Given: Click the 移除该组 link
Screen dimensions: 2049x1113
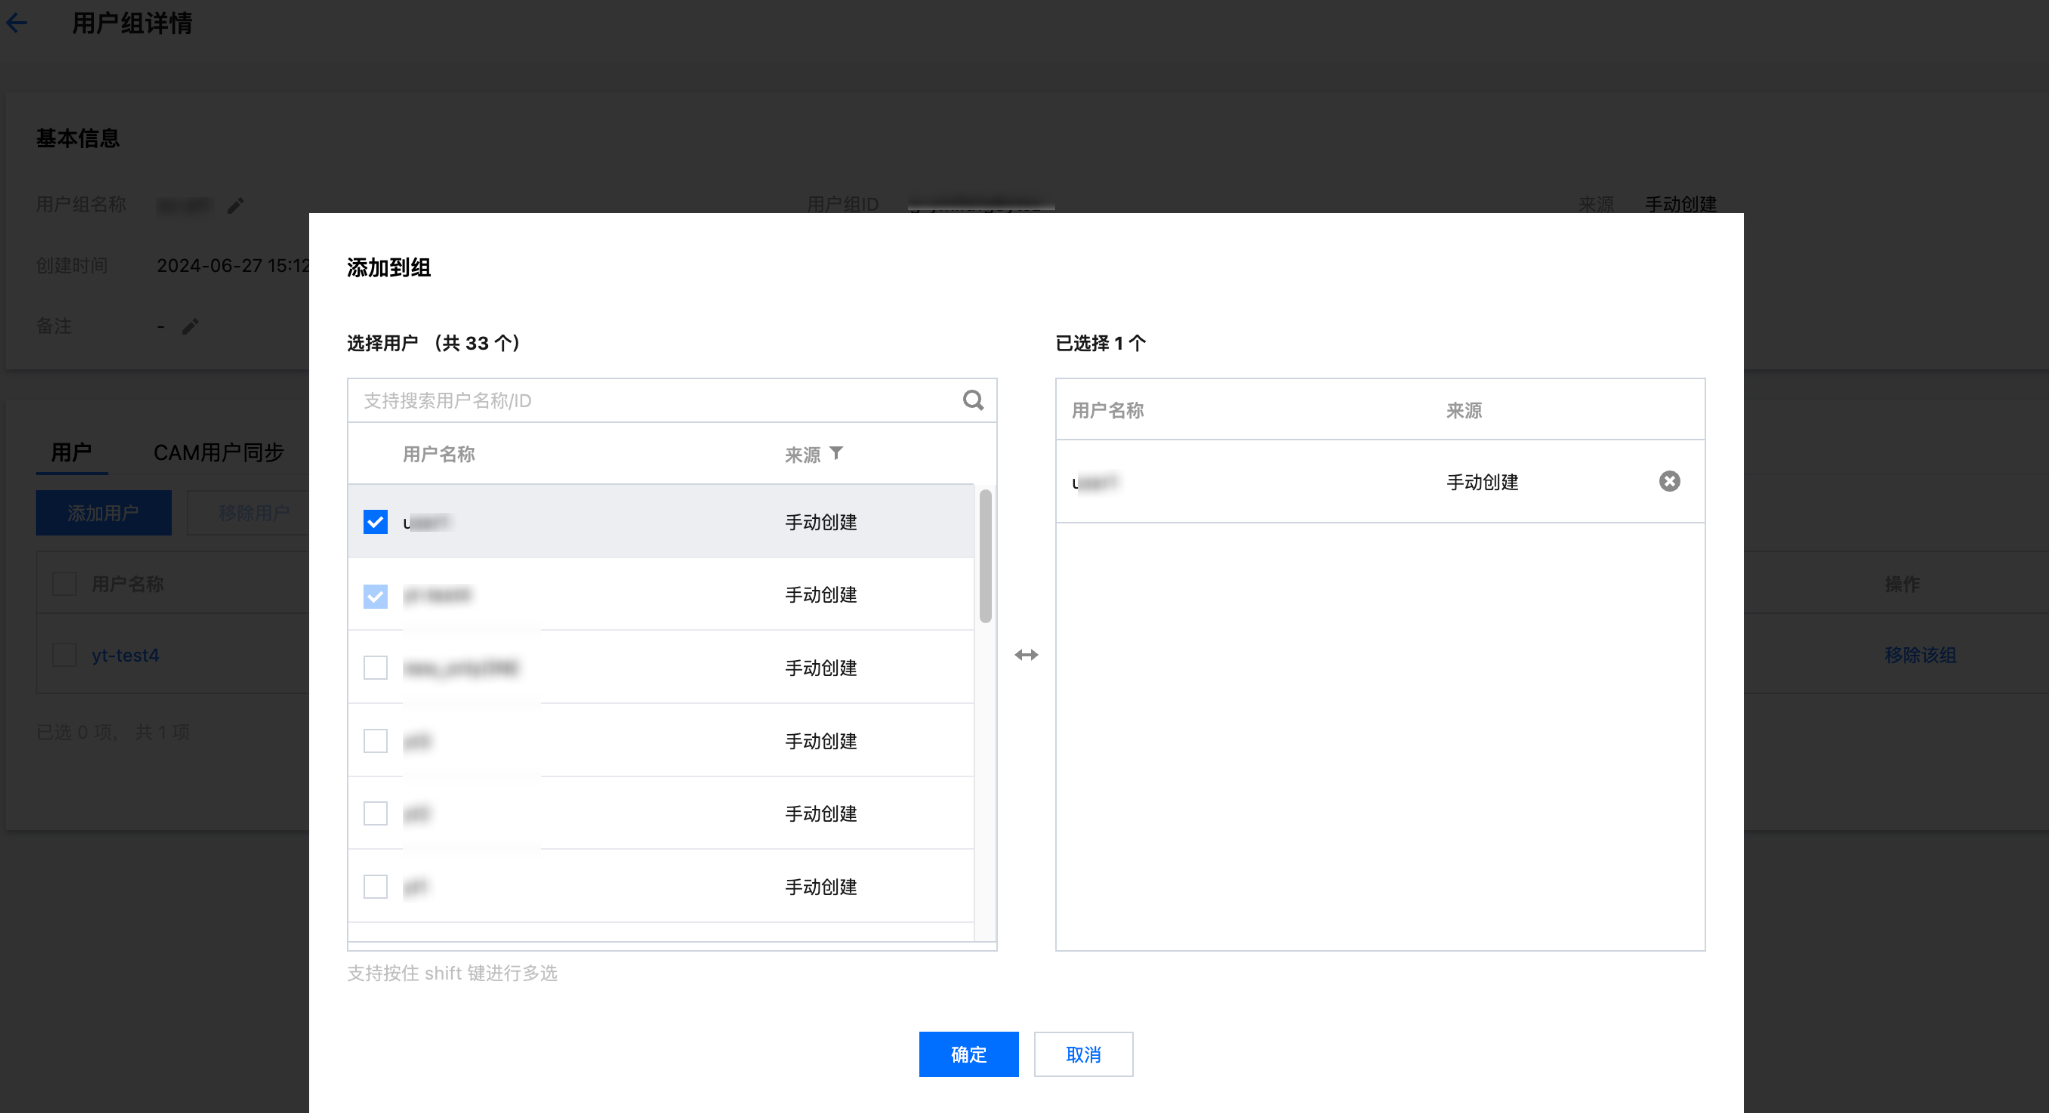Looking at the screenshot, I should click(1919, 655).
